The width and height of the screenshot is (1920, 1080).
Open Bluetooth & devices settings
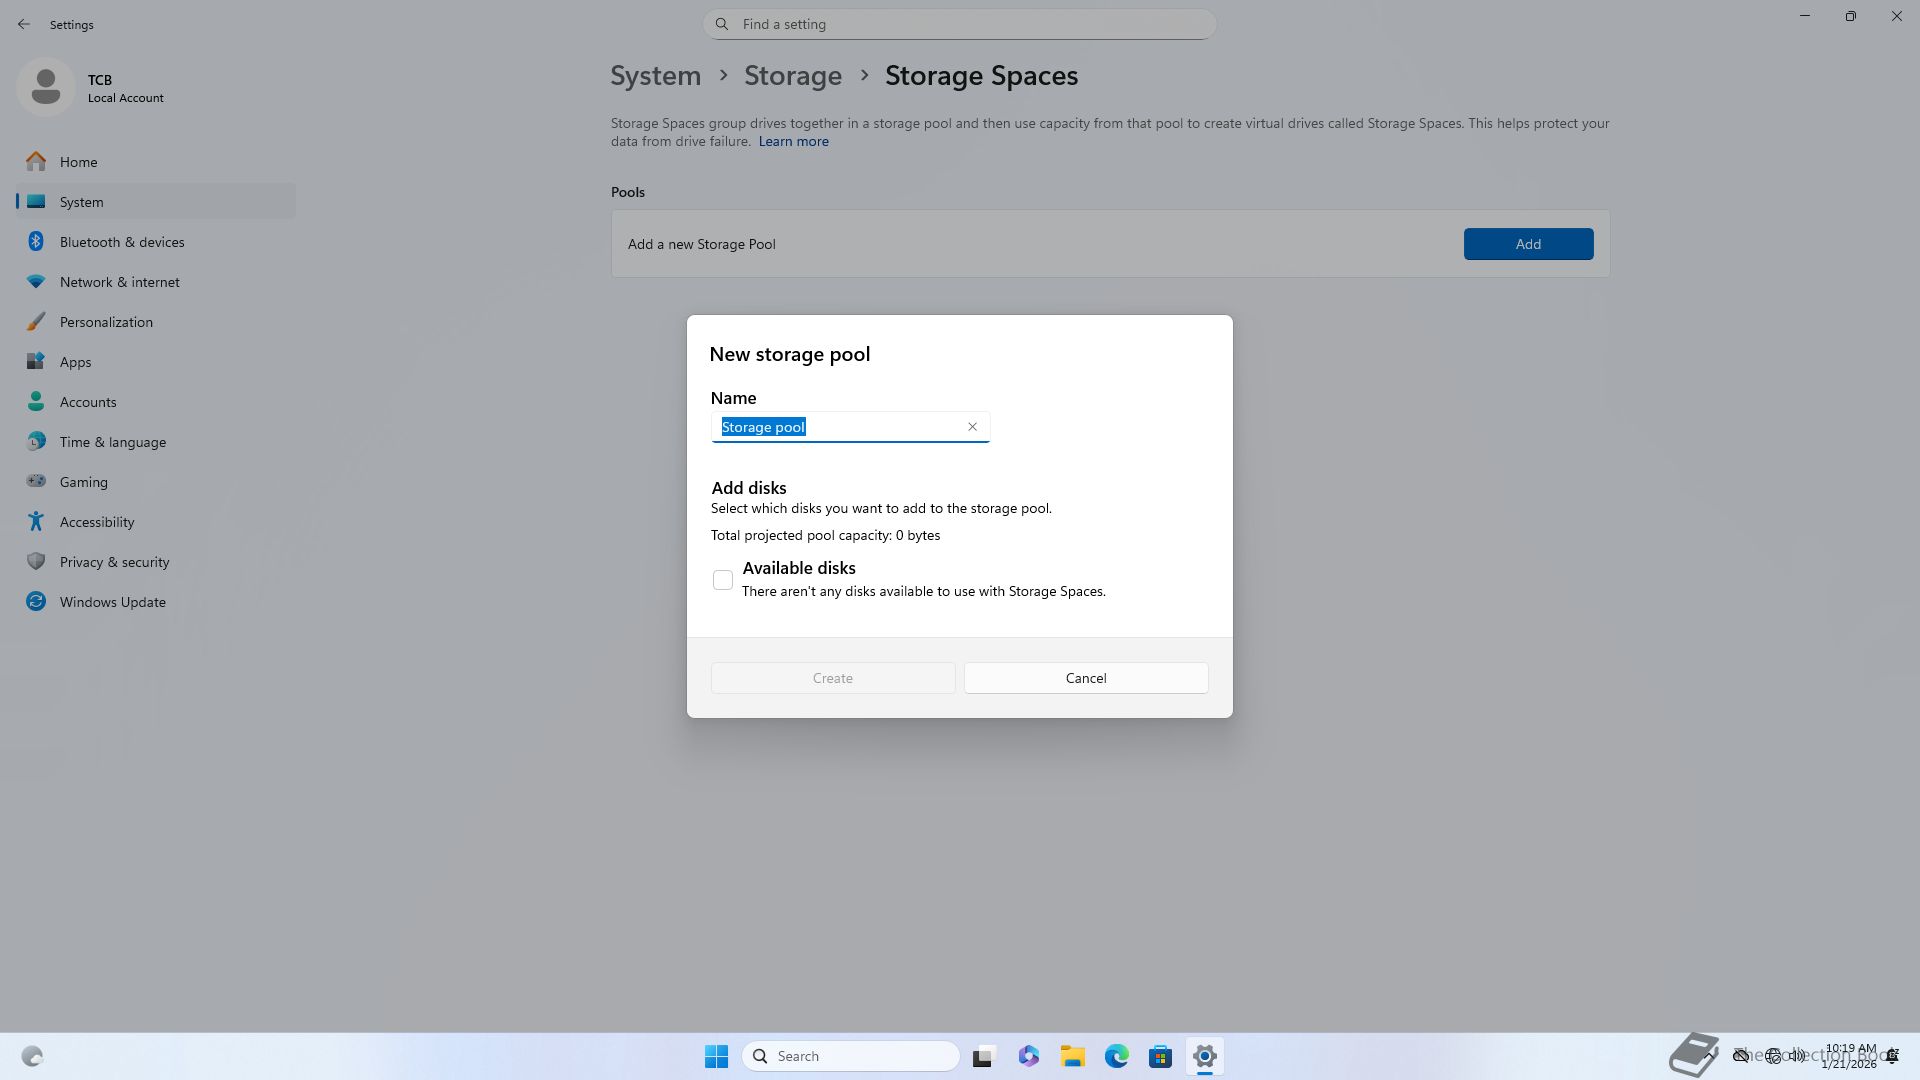(121, 242)
